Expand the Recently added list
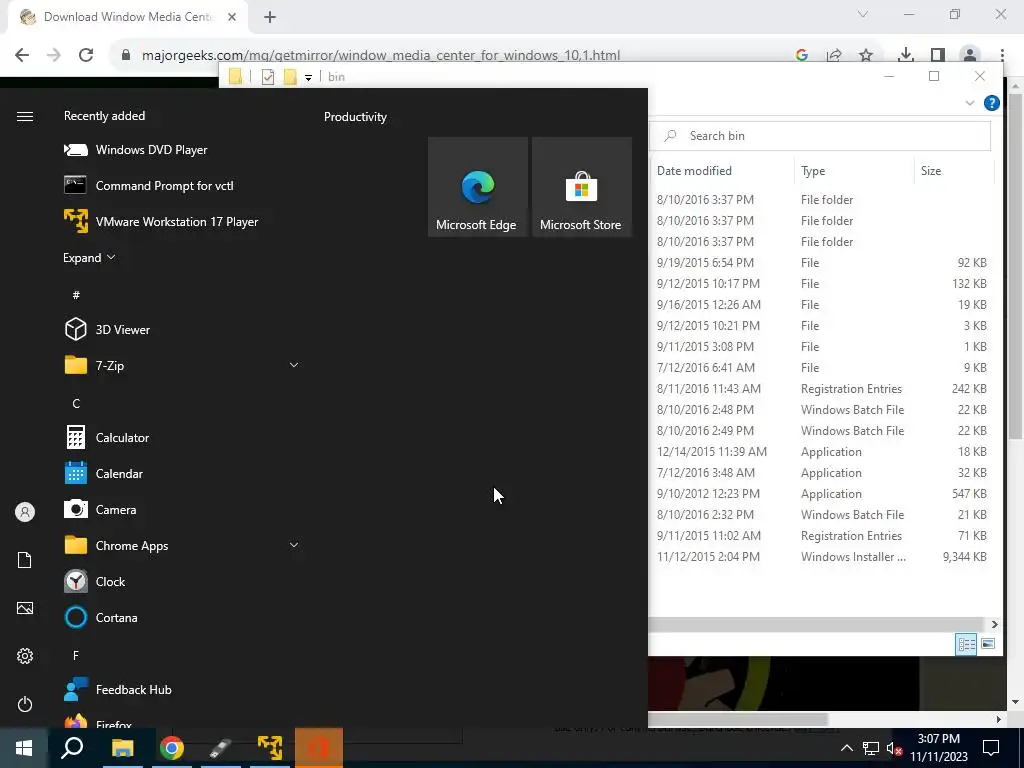Image resolution: width=1024 pixels, height=768 pixels. pyautogui.click(x=89, y=258)
